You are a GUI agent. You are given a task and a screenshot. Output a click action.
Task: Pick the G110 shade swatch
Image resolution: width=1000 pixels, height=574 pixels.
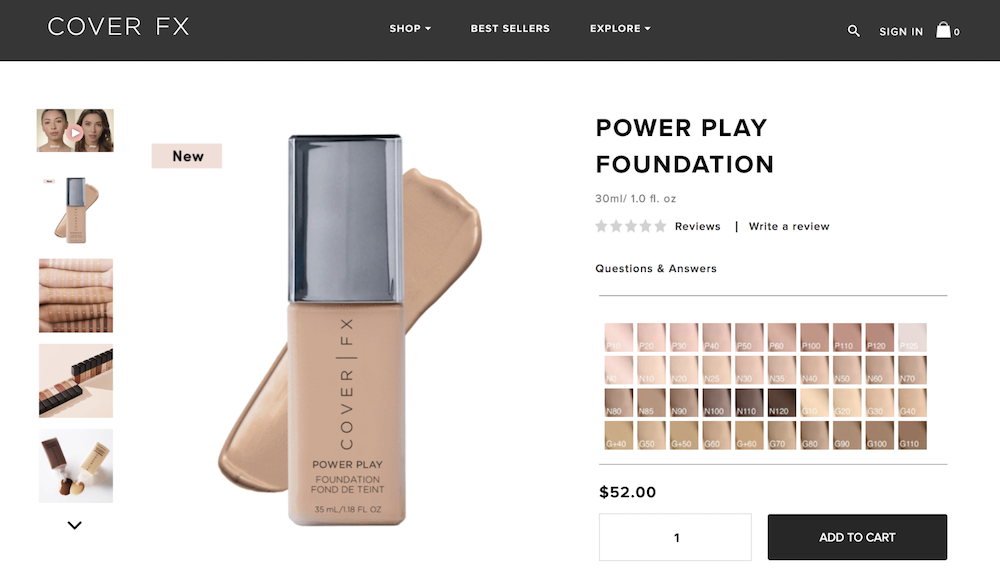(912, 435)
